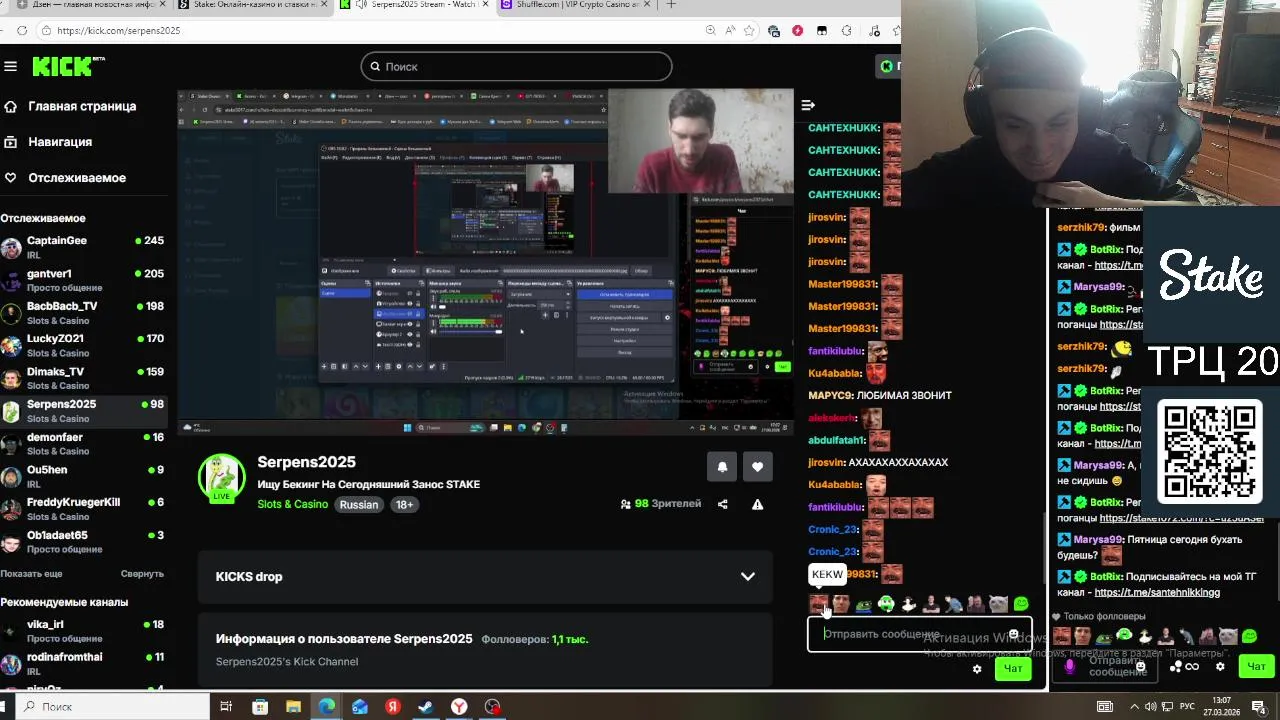Image resolution: width=1280 pixels, height=720 pixels.
Task: Open recommended channel rodinafromthai
Action: (x=82, y=664)
